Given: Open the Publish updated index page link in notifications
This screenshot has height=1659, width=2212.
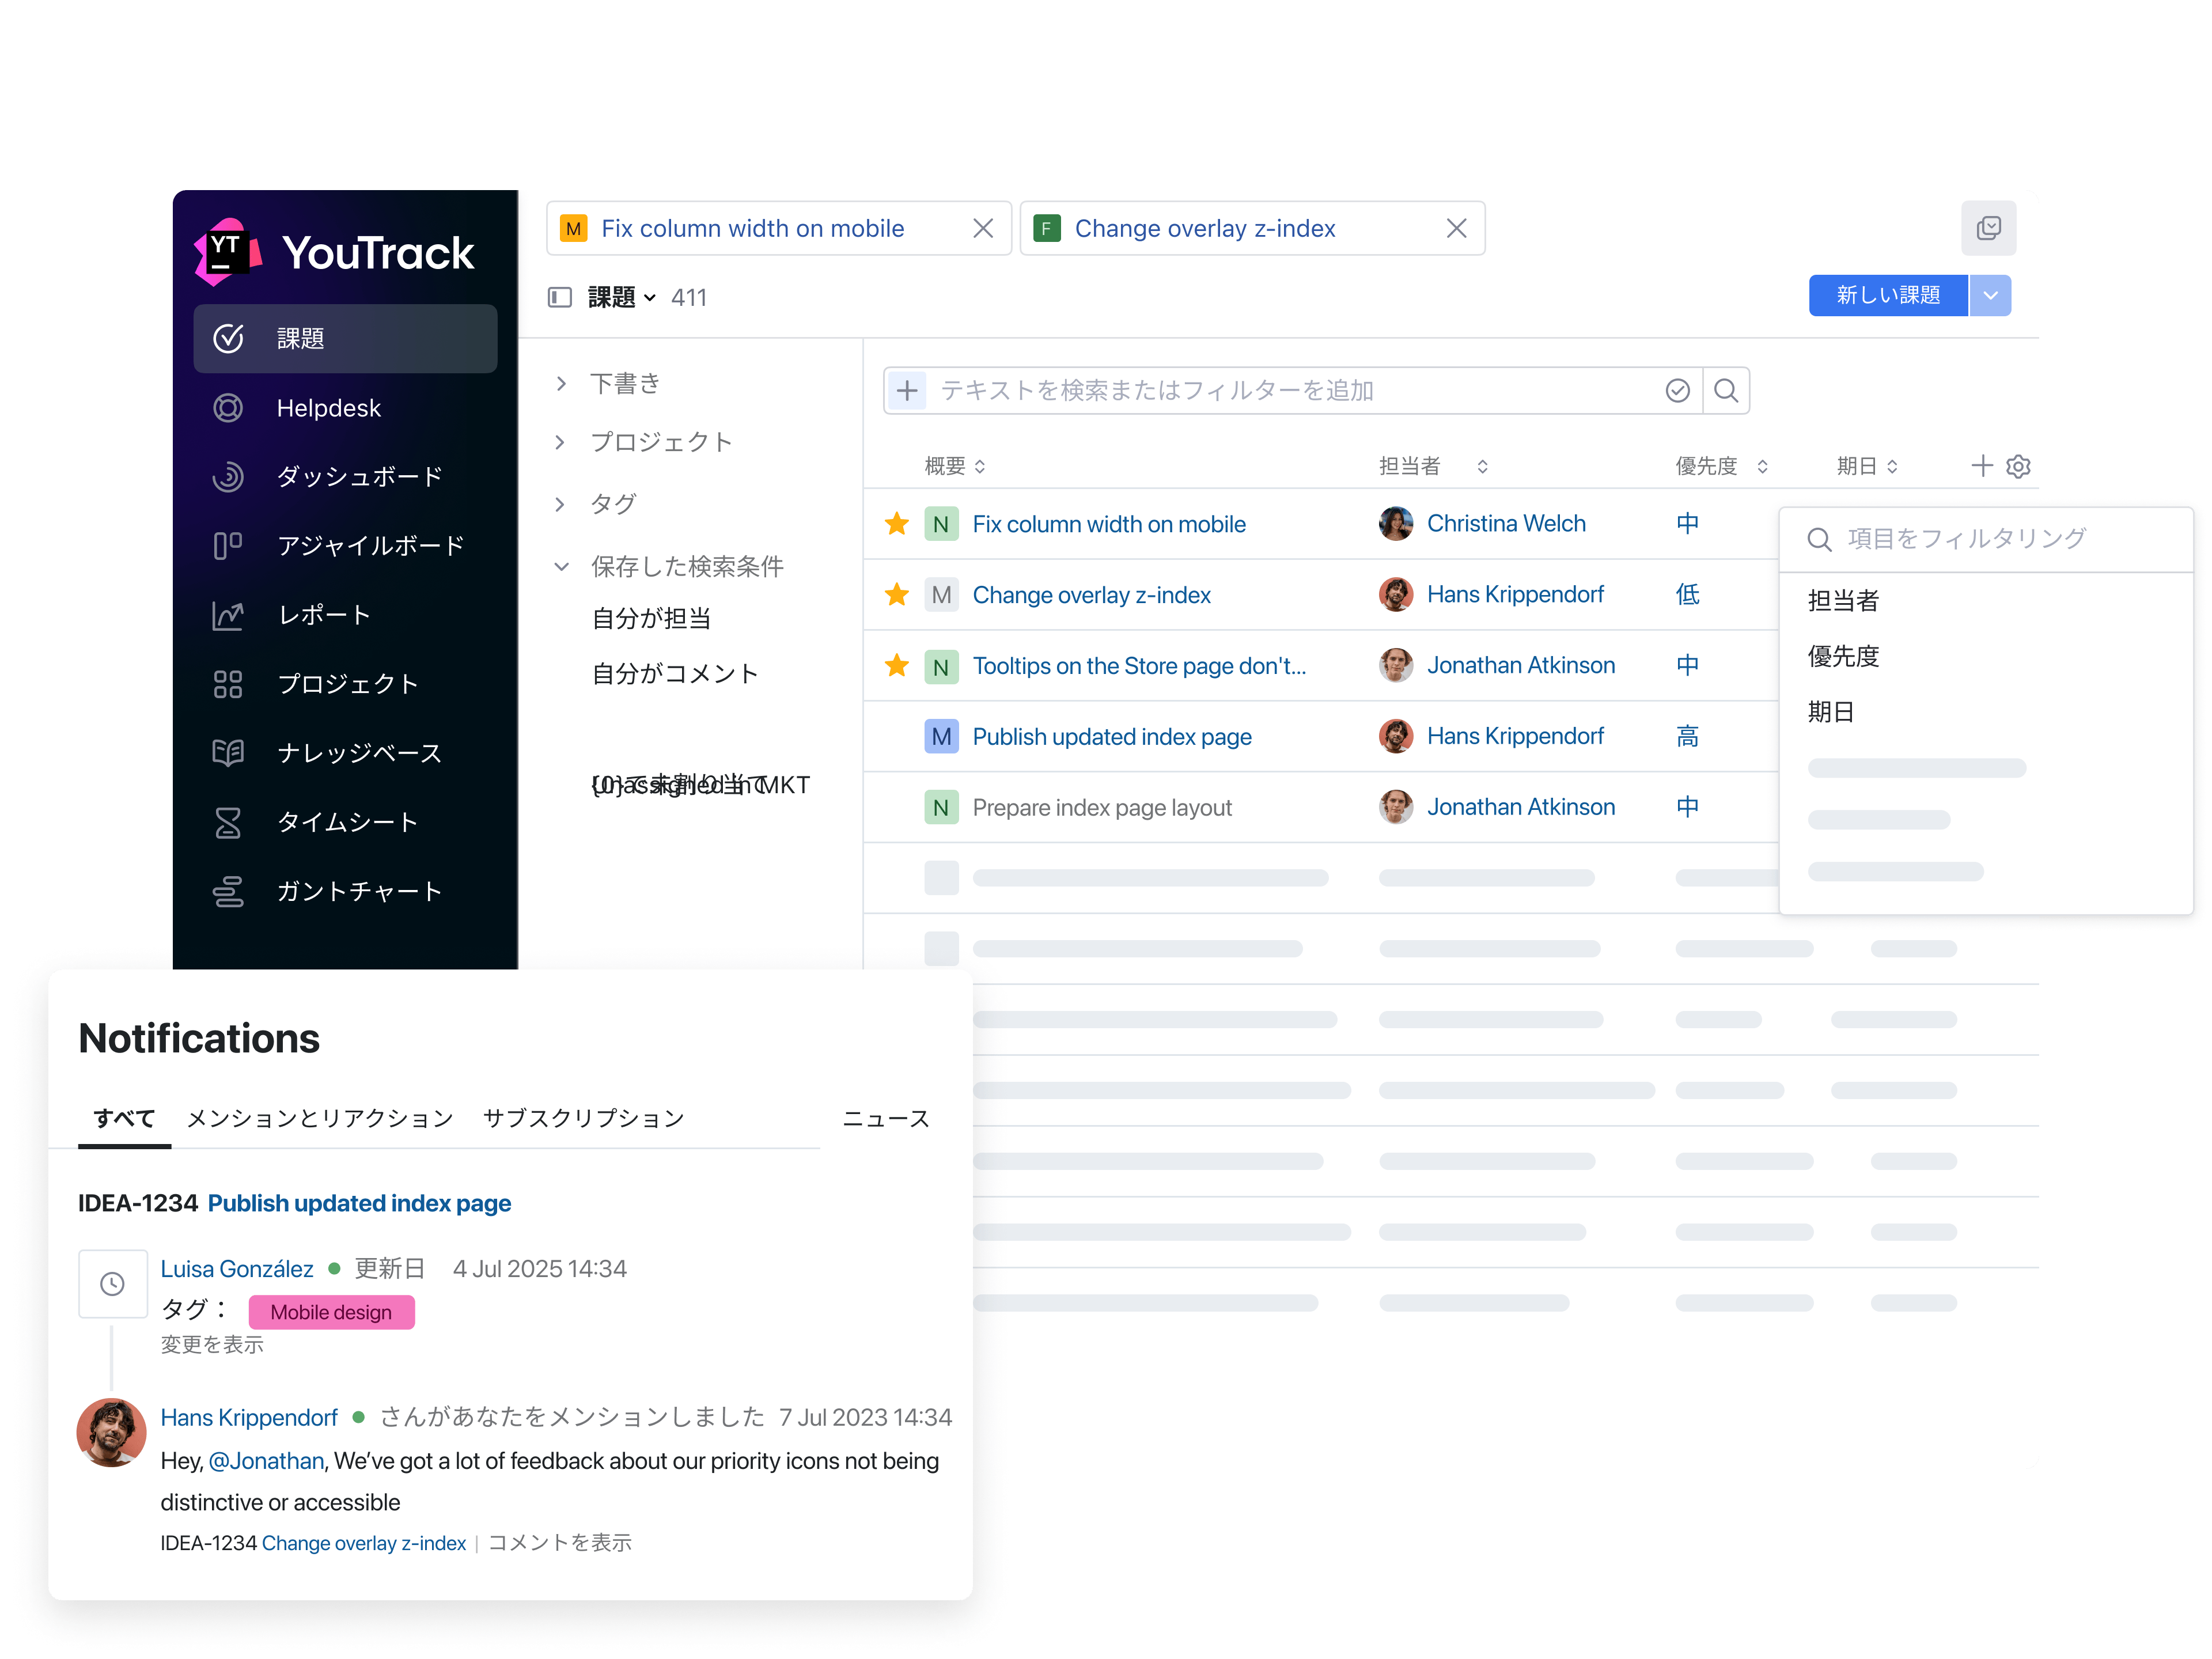Looking at the screenshot, I should tap(359, 1203).
